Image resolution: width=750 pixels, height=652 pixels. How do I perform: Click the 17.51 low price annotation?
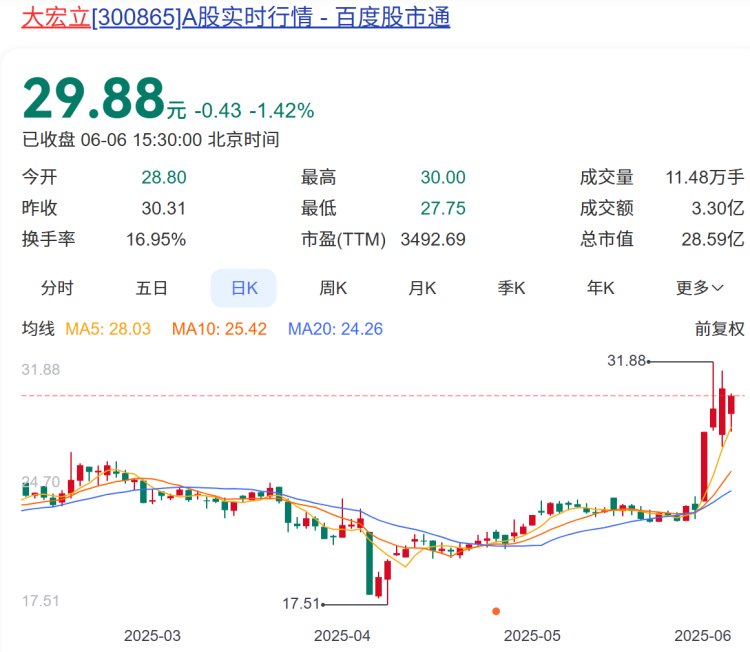tap(300, 604)
